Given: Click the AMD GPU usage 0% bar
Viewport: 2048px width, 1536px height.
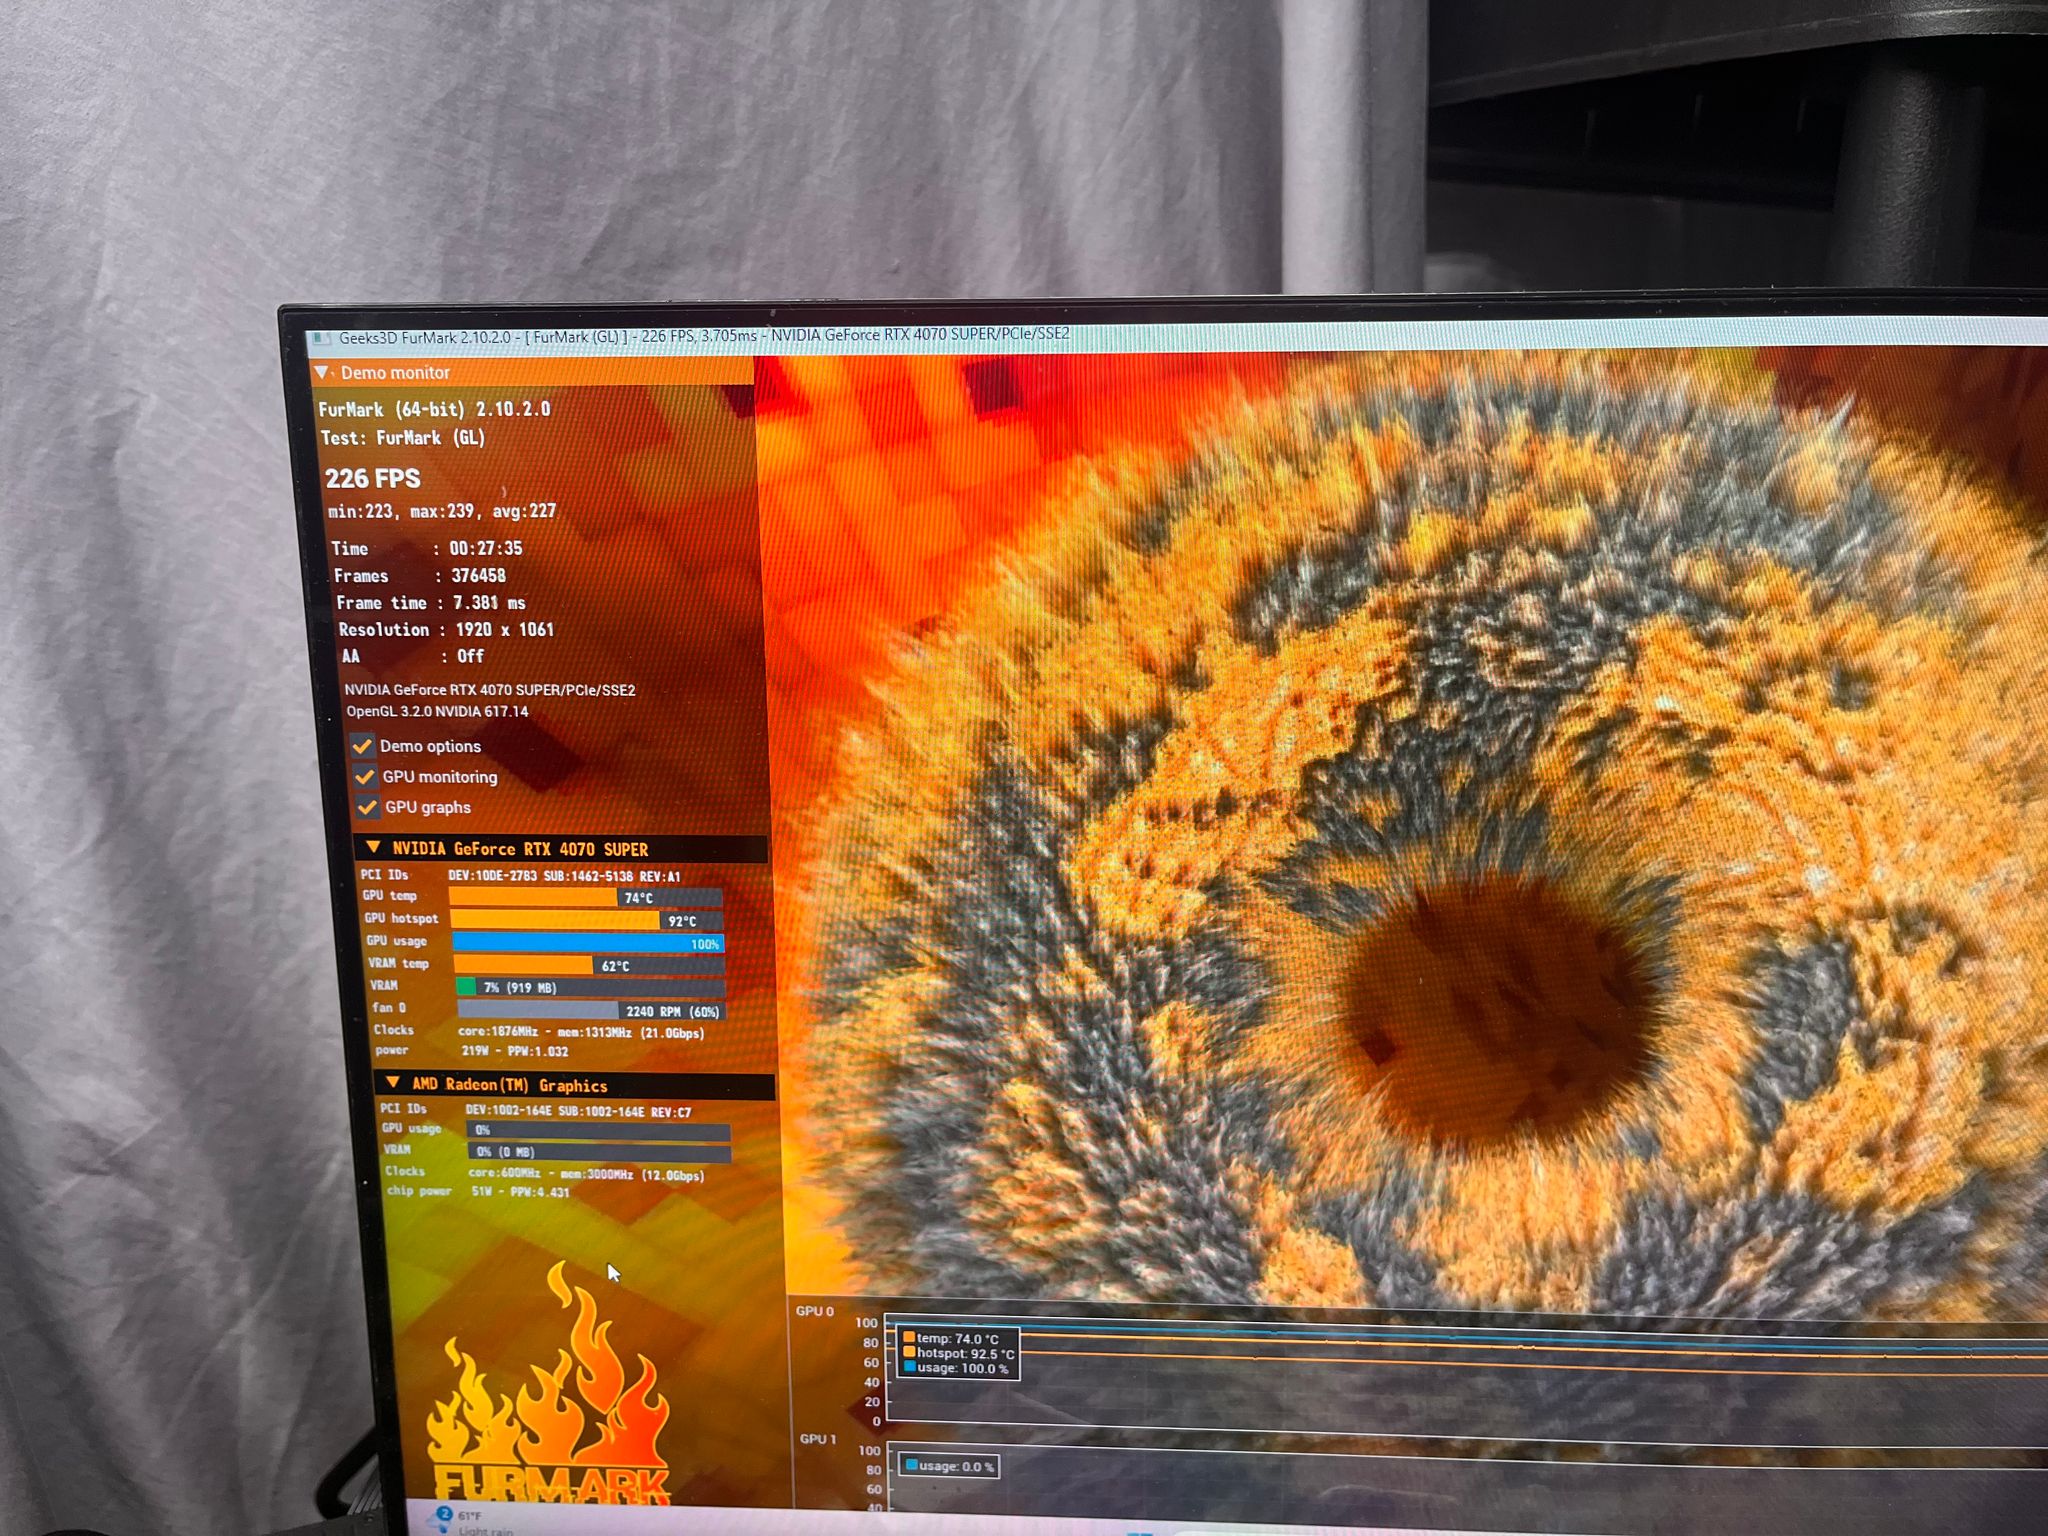Looking at the screenshot, I should (x=598, y=1130).
